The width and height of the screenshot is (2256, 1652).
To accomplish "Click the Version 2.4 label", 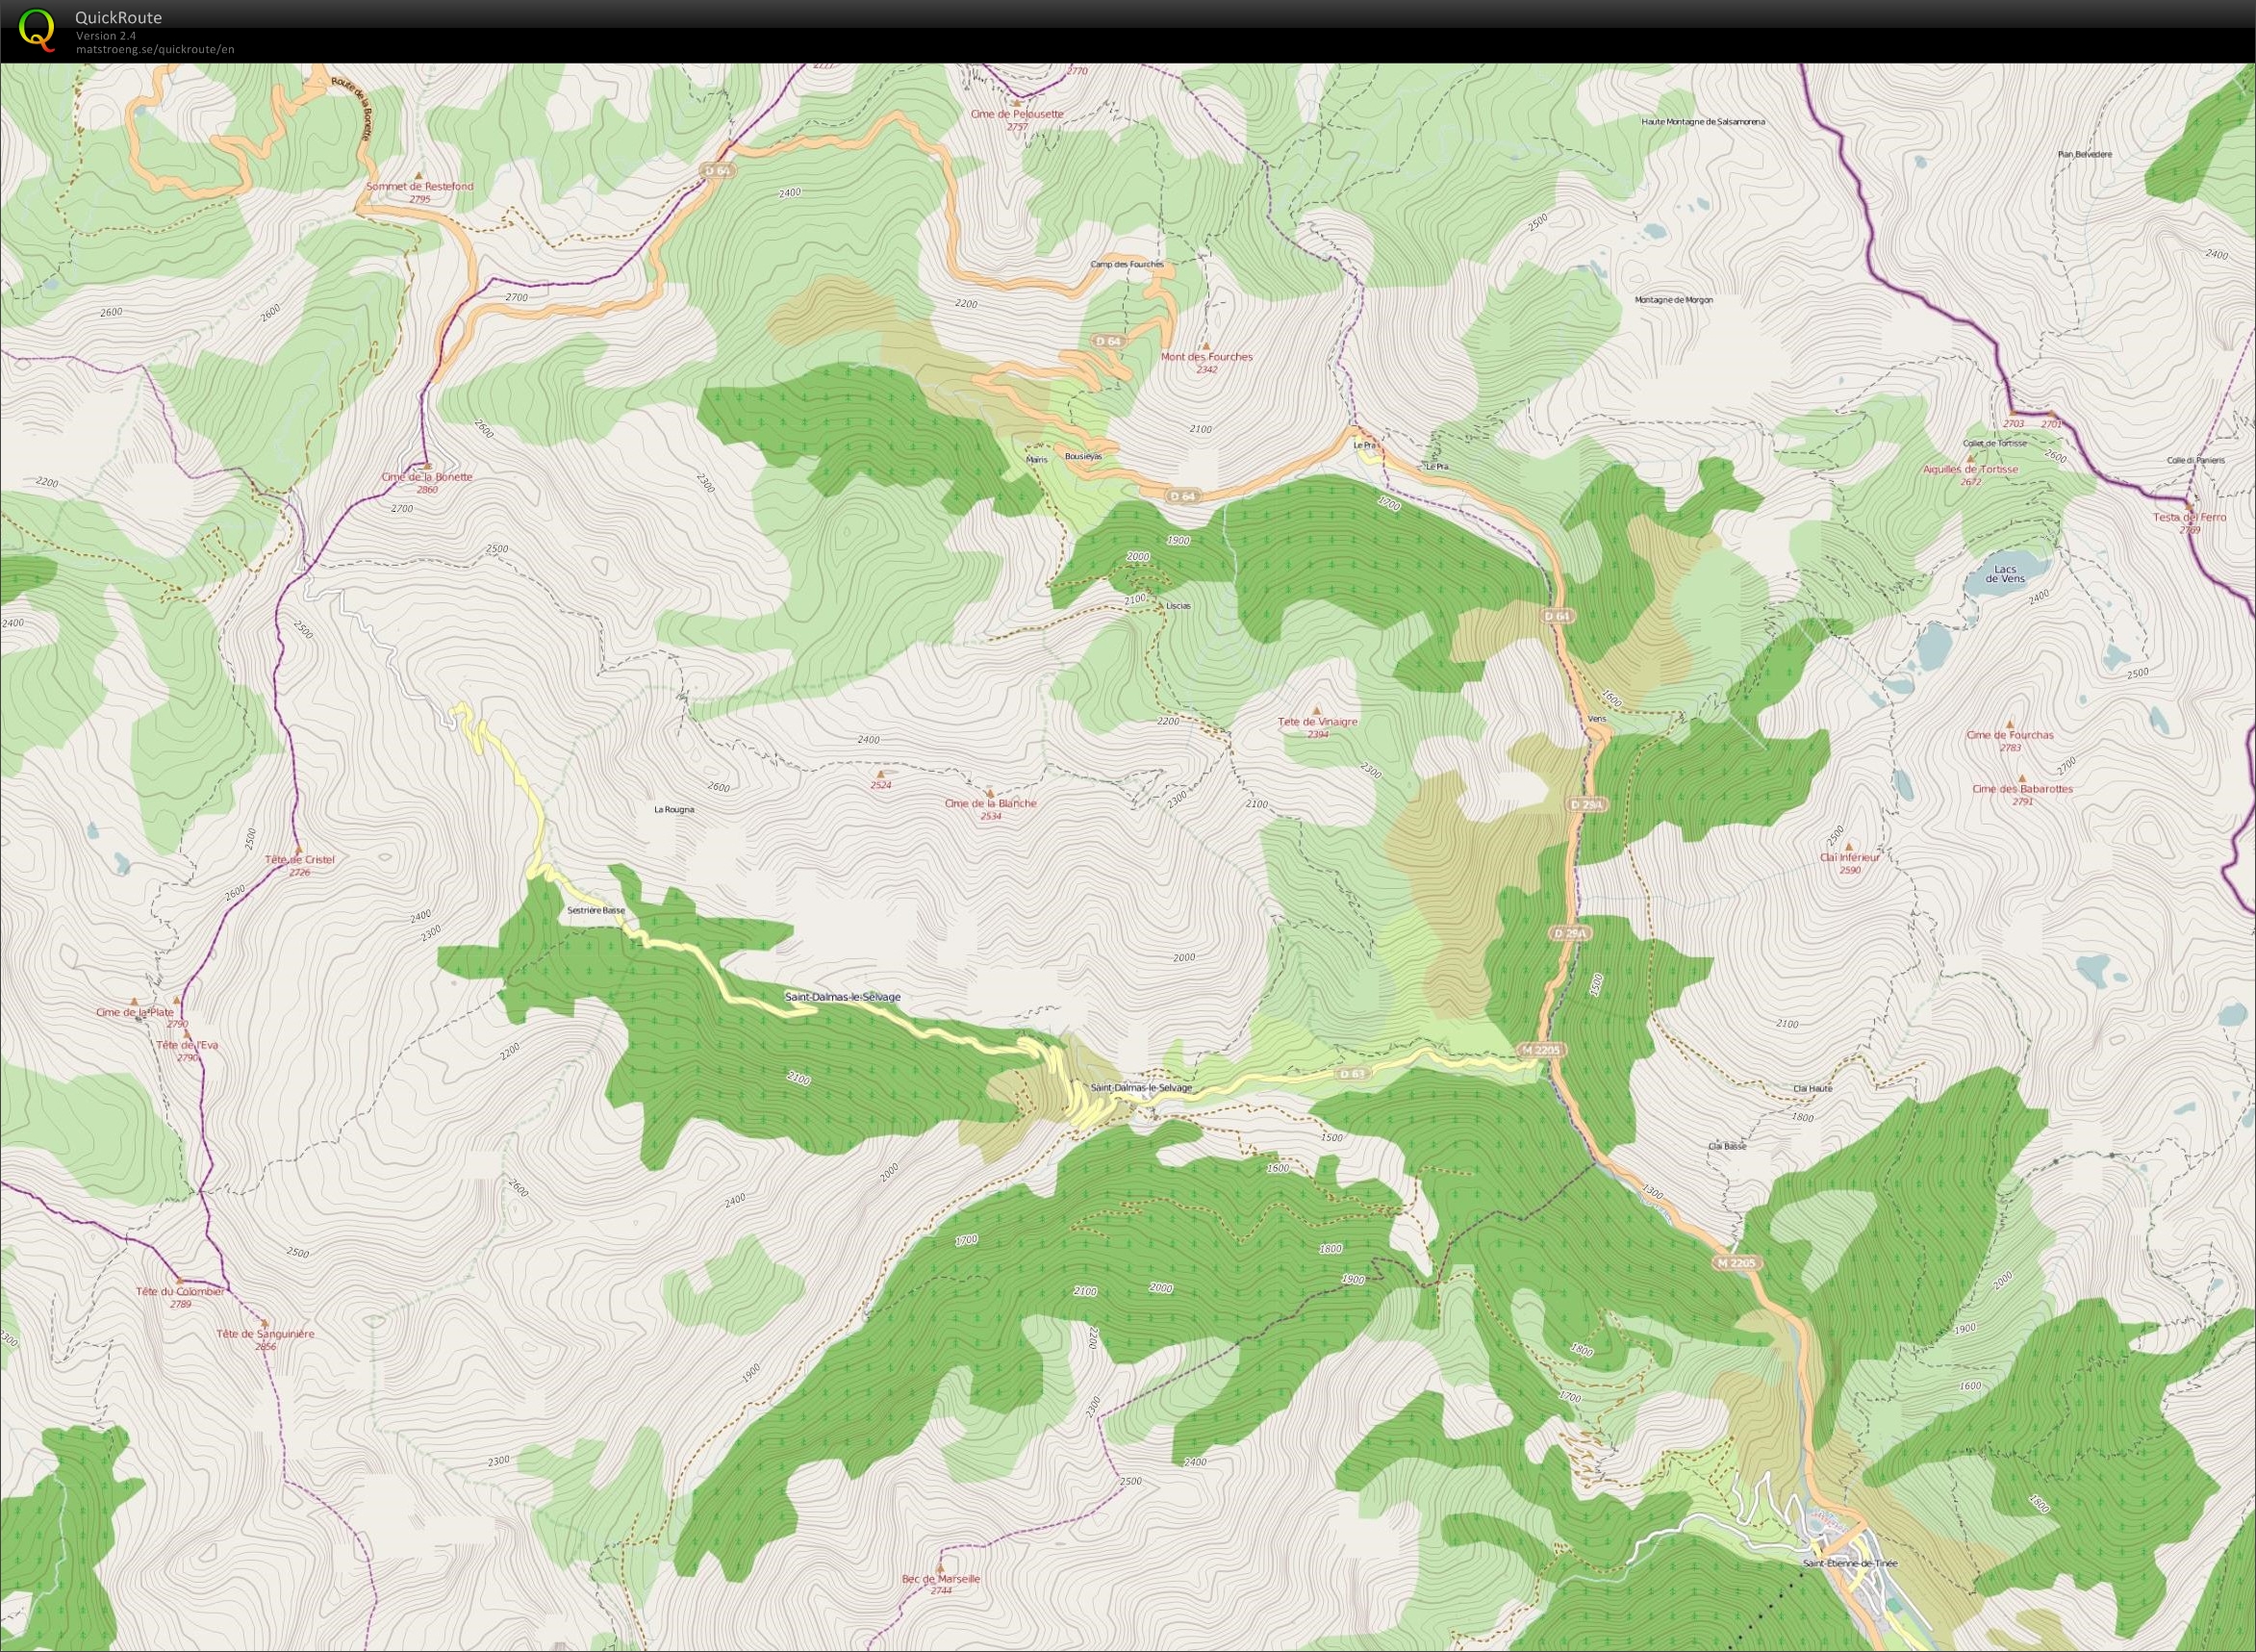I will (x=106, y=36).
